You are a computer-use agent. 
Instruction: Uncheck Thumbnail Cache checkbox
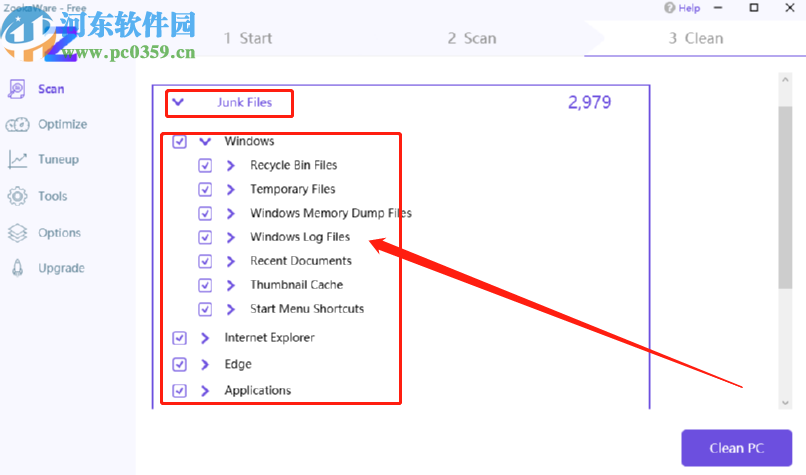point(205,285)
